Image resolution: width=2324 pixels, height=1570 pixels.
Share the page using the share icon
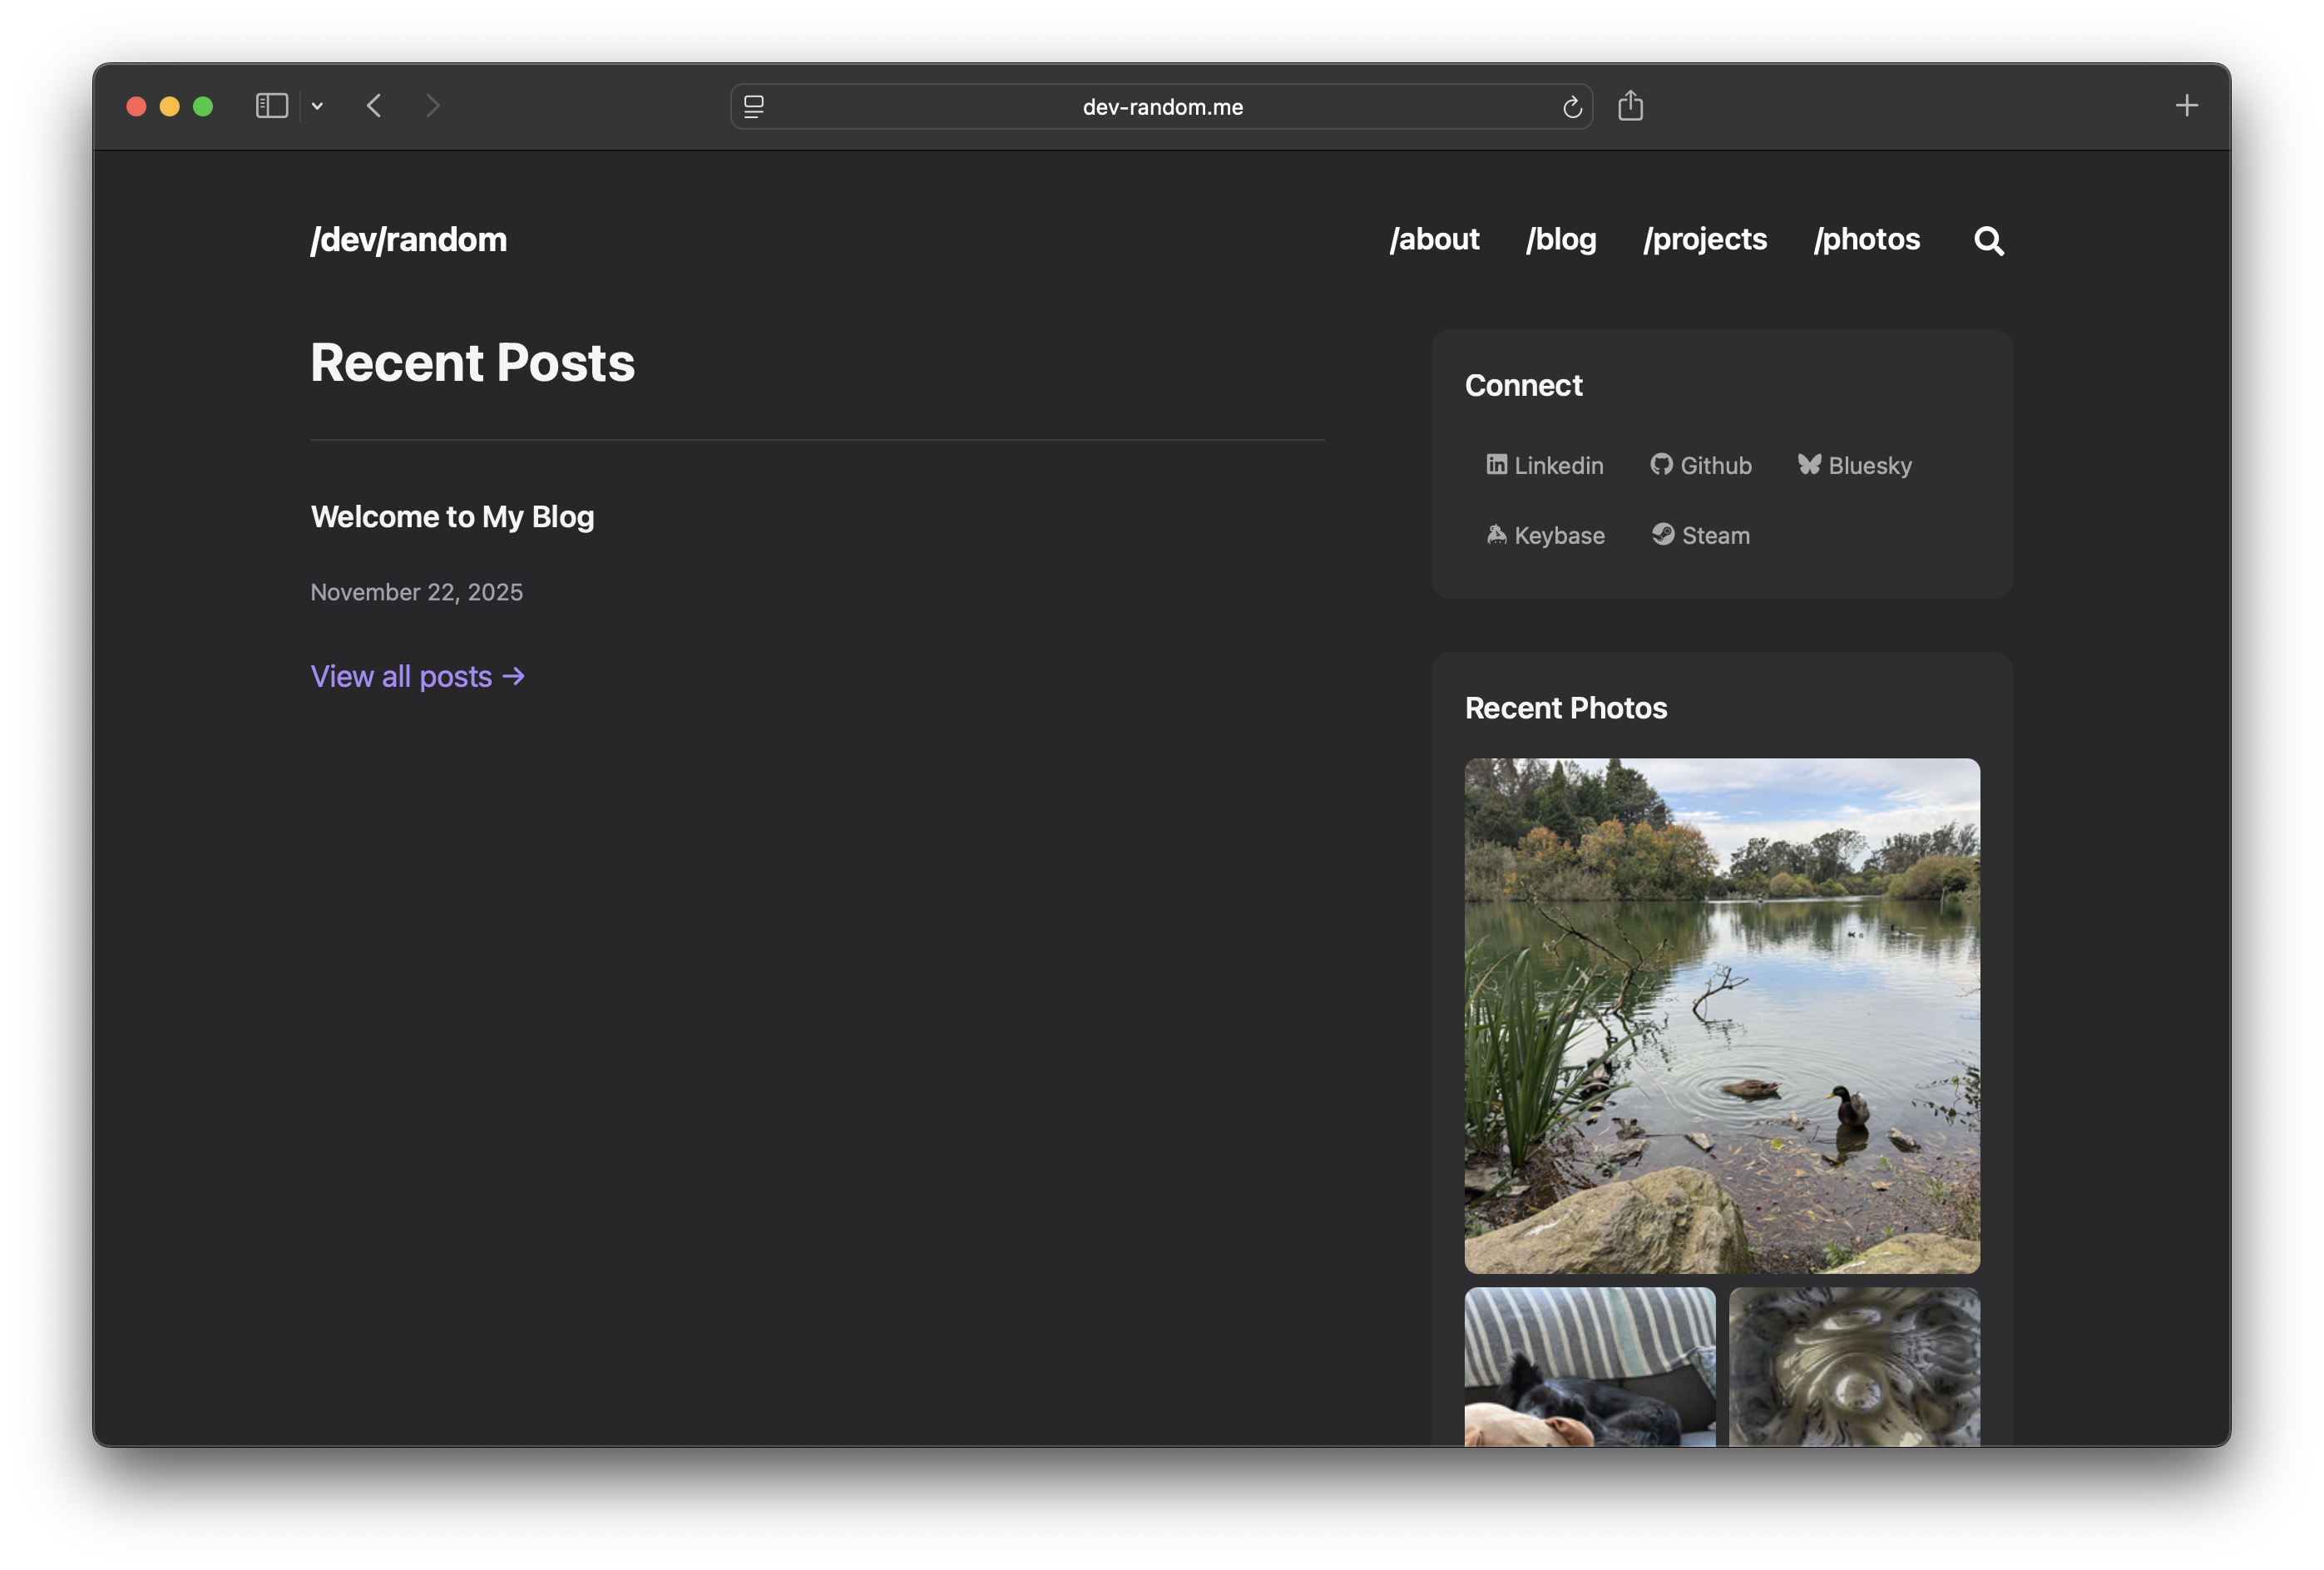(1631, 106)
